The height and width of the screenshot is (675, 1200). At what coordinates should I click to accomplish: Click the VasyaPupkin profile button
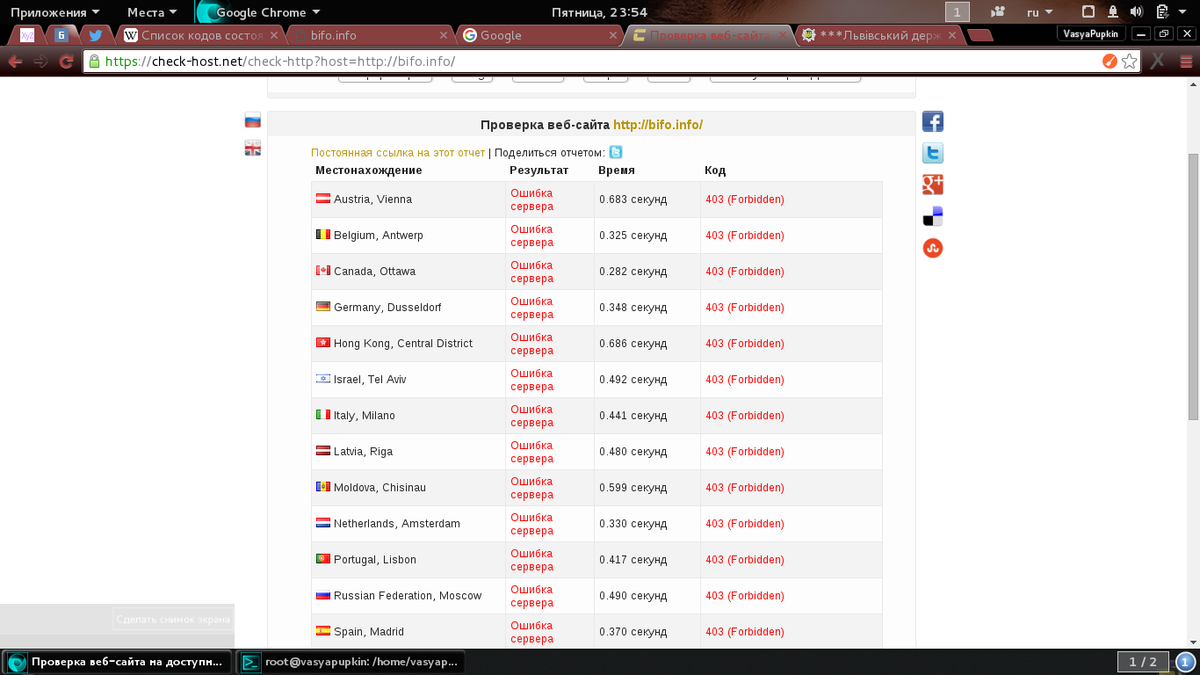point(1091,33)
